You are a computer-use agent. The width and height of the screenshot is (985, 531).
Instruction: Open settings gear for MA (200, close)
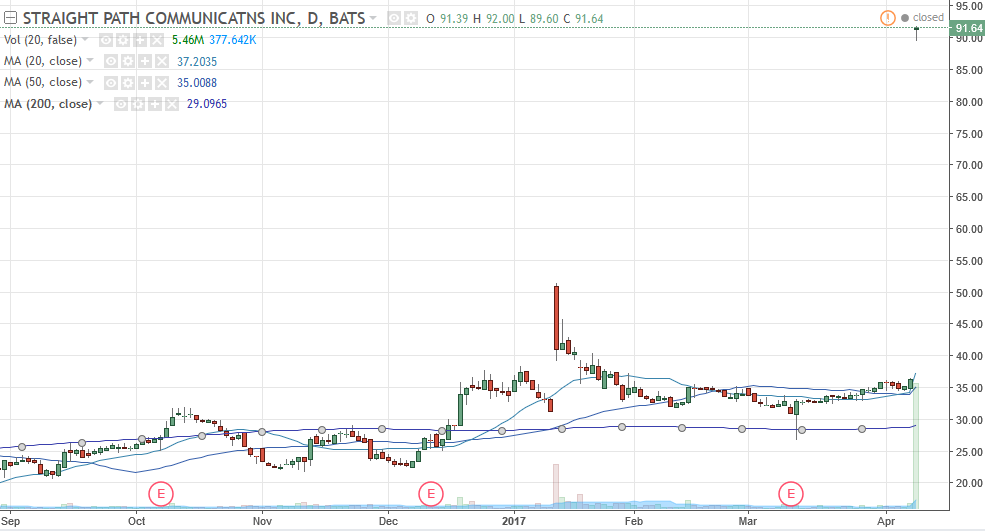coord(138,104)
